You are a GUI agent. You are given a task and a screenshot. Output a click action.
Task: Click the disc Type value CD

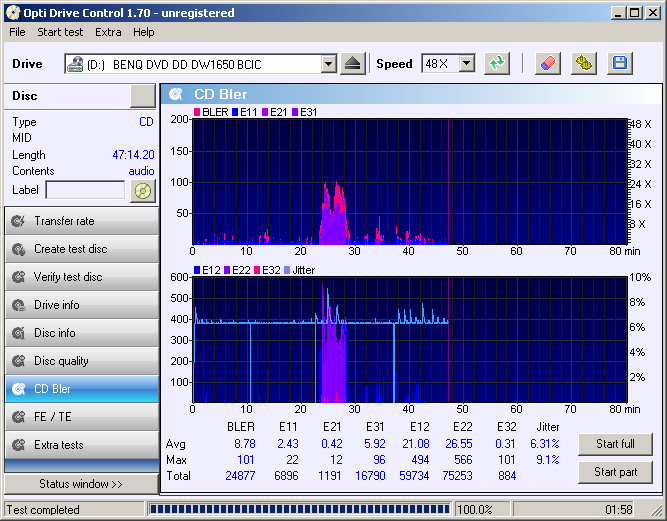click(x=146, y=122)
